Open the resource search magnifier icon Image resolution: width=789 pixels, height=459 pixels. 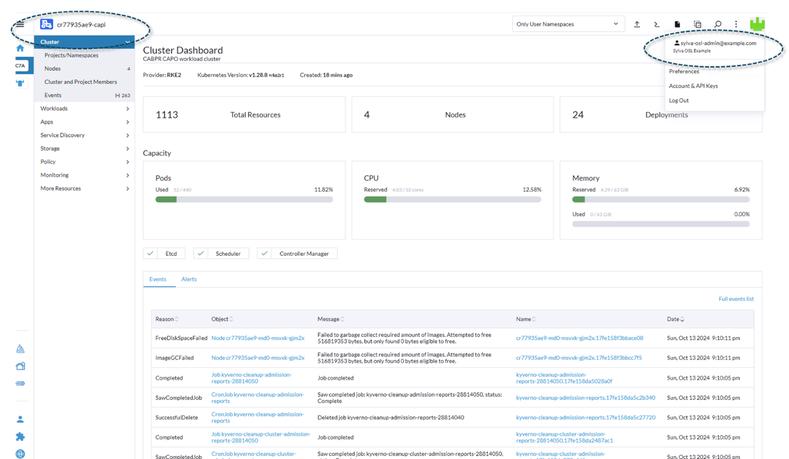click(717, 24)
